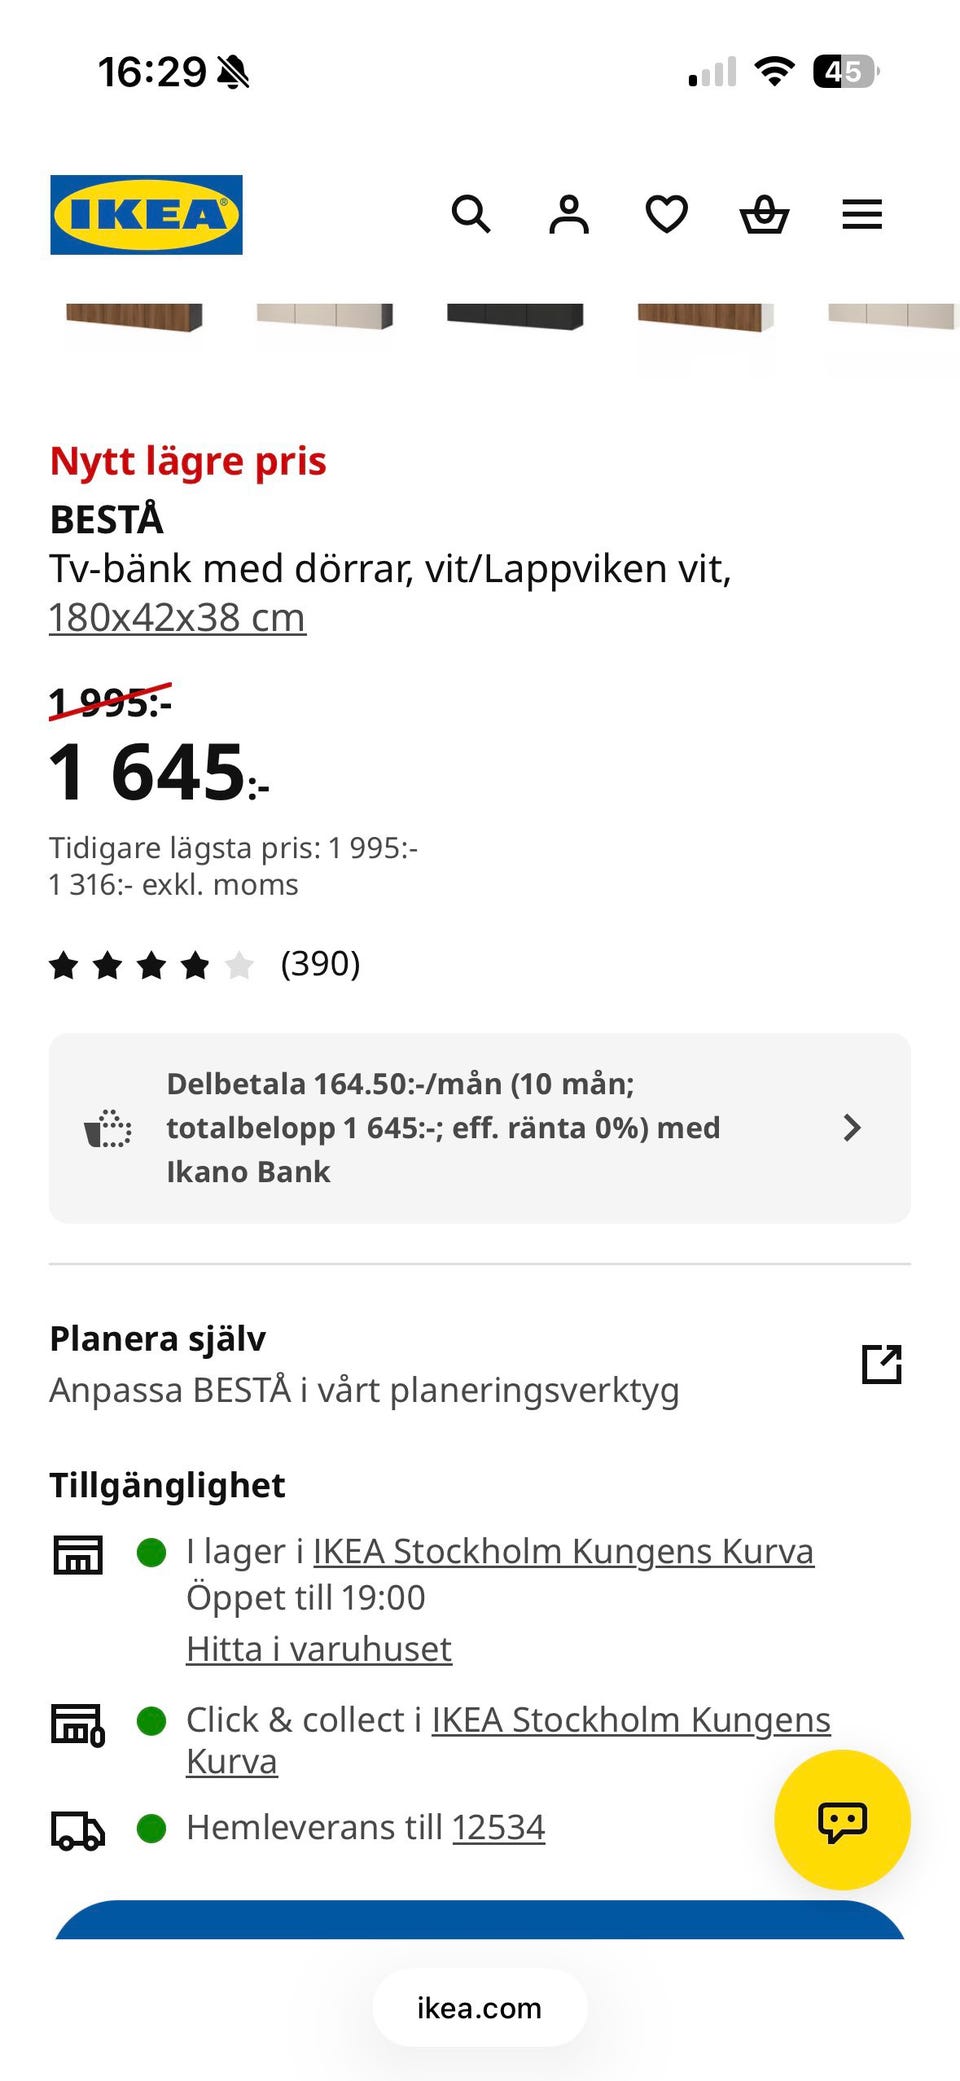Viewport: 960px width, 2081px height.
Task: Open the hamburger menu
Action: coord(862,214)
